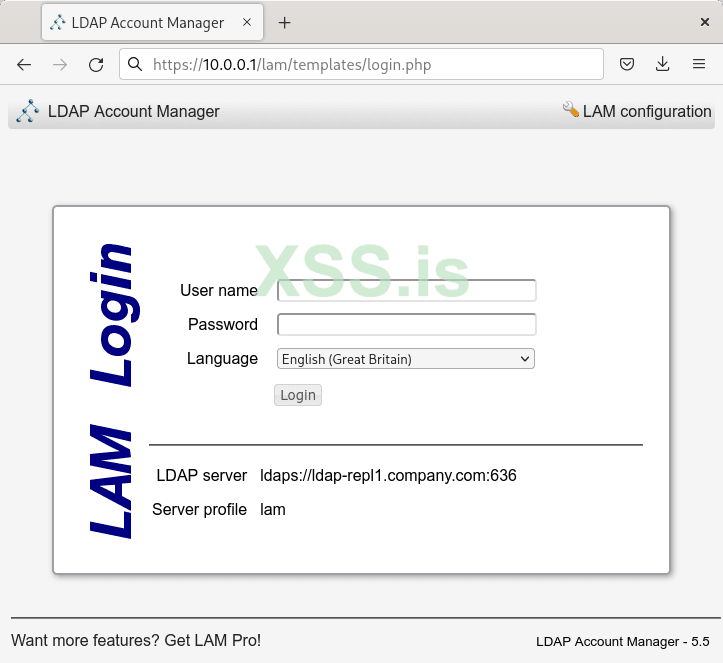
Task: Save page to Pocket icon
Action: pos(627,64)
